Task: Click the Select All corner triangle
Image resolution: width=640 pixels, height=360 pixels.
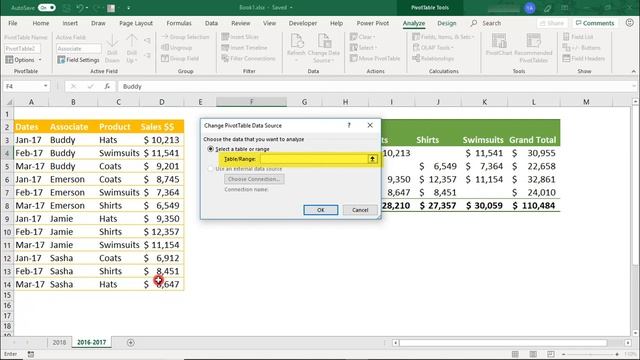Action: pyautogui.click(x=9, y=102)
